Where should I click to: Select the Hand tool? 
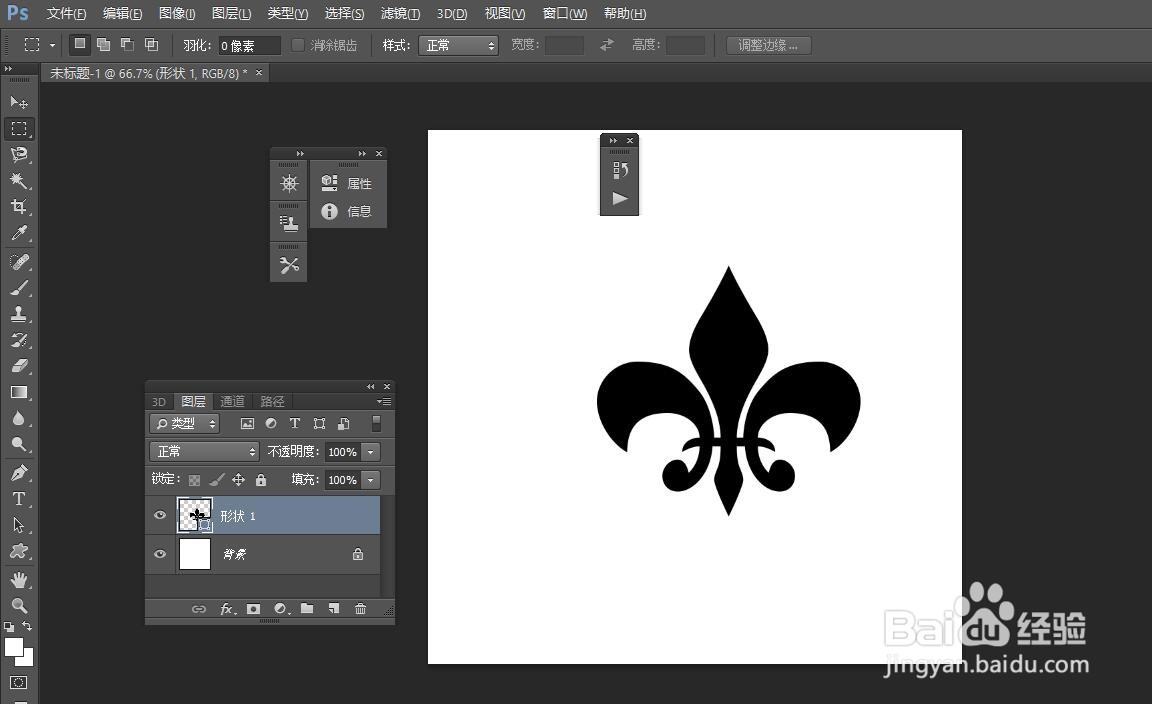point(19,580)
